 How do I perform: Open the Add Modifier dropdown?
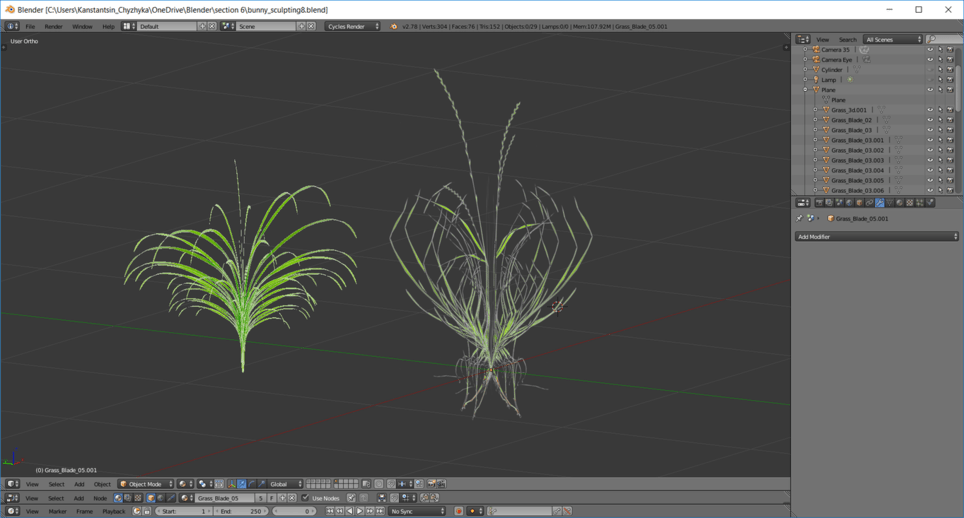tap(877, 237)
